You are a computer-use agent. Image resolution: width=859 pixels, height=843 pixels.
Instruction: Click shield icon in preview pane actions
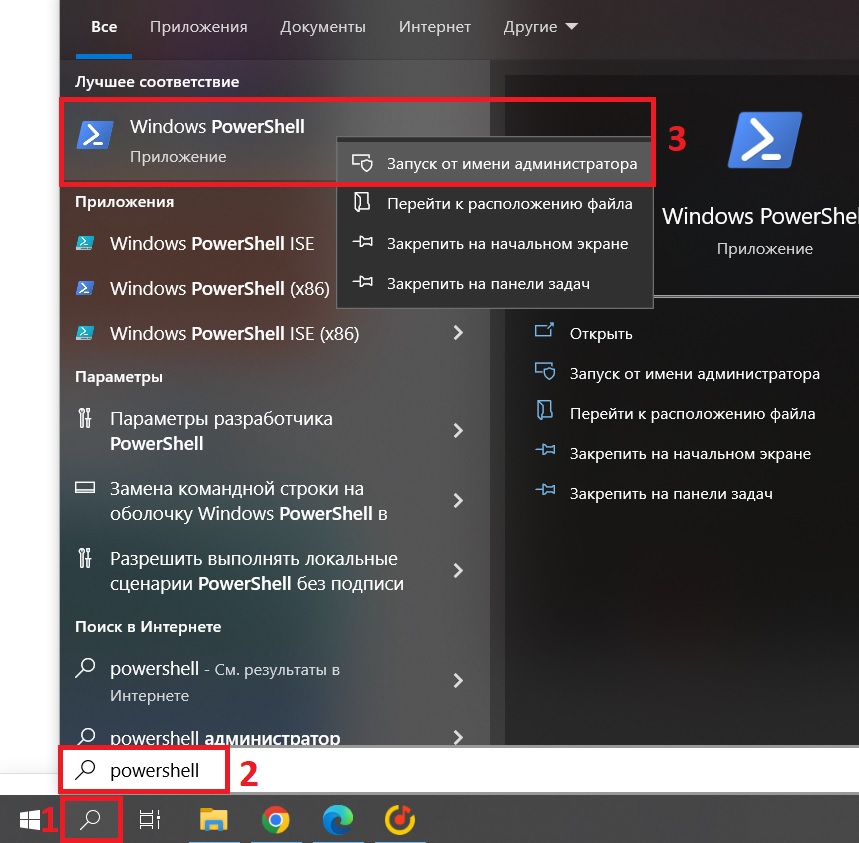(545, 371)
